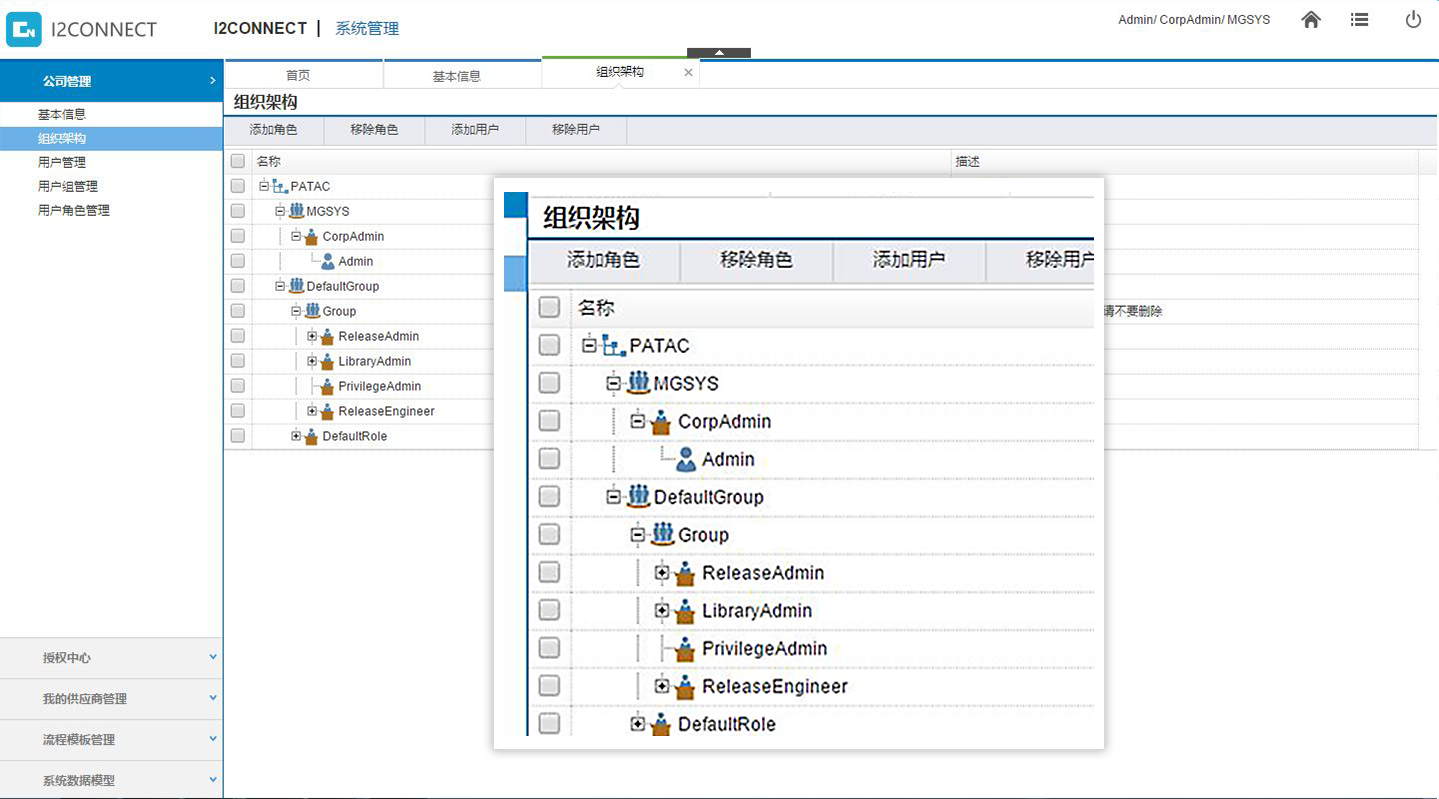Click 移除角色 button in main page toolbar
Image resolution: width=1439 pixels, height=799 pixels.
pos(374,130)
